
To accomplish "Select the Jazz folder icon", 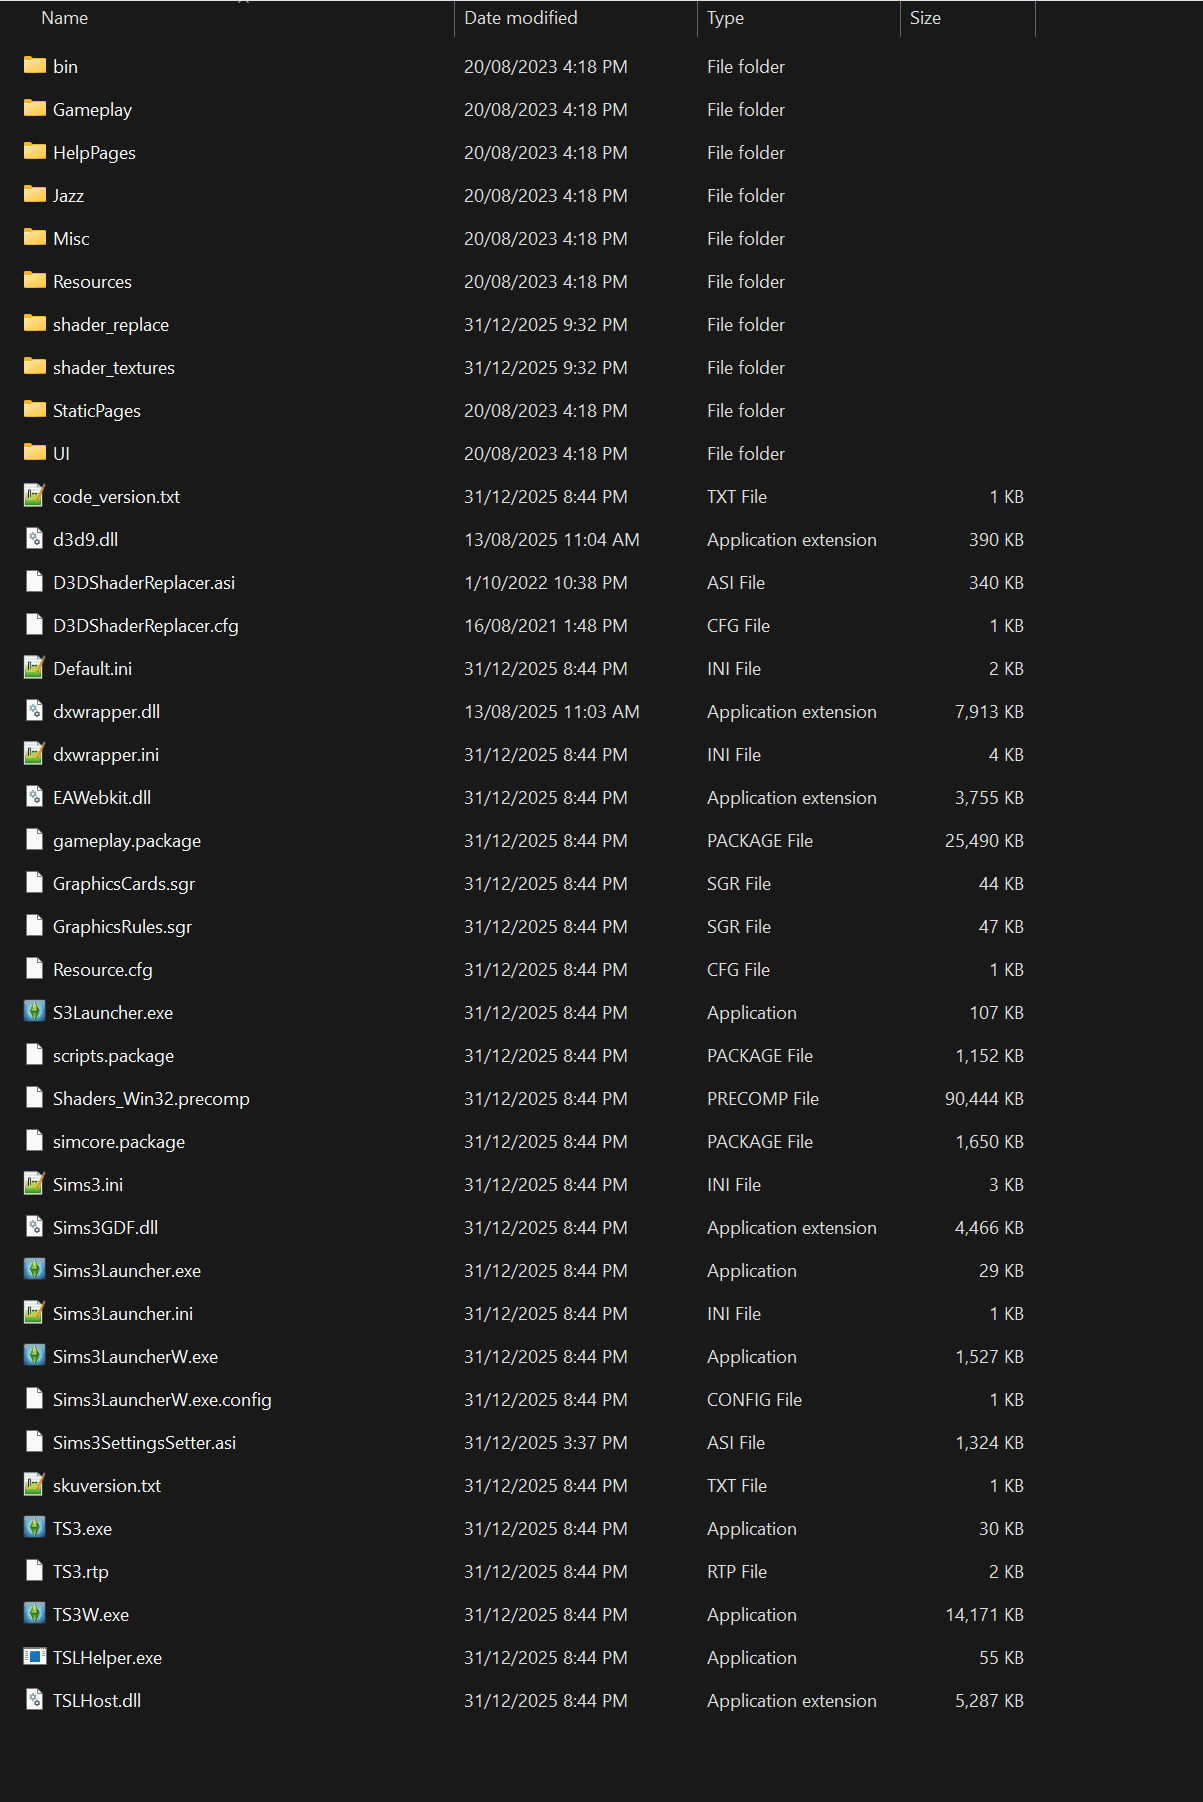I will 35,195.
